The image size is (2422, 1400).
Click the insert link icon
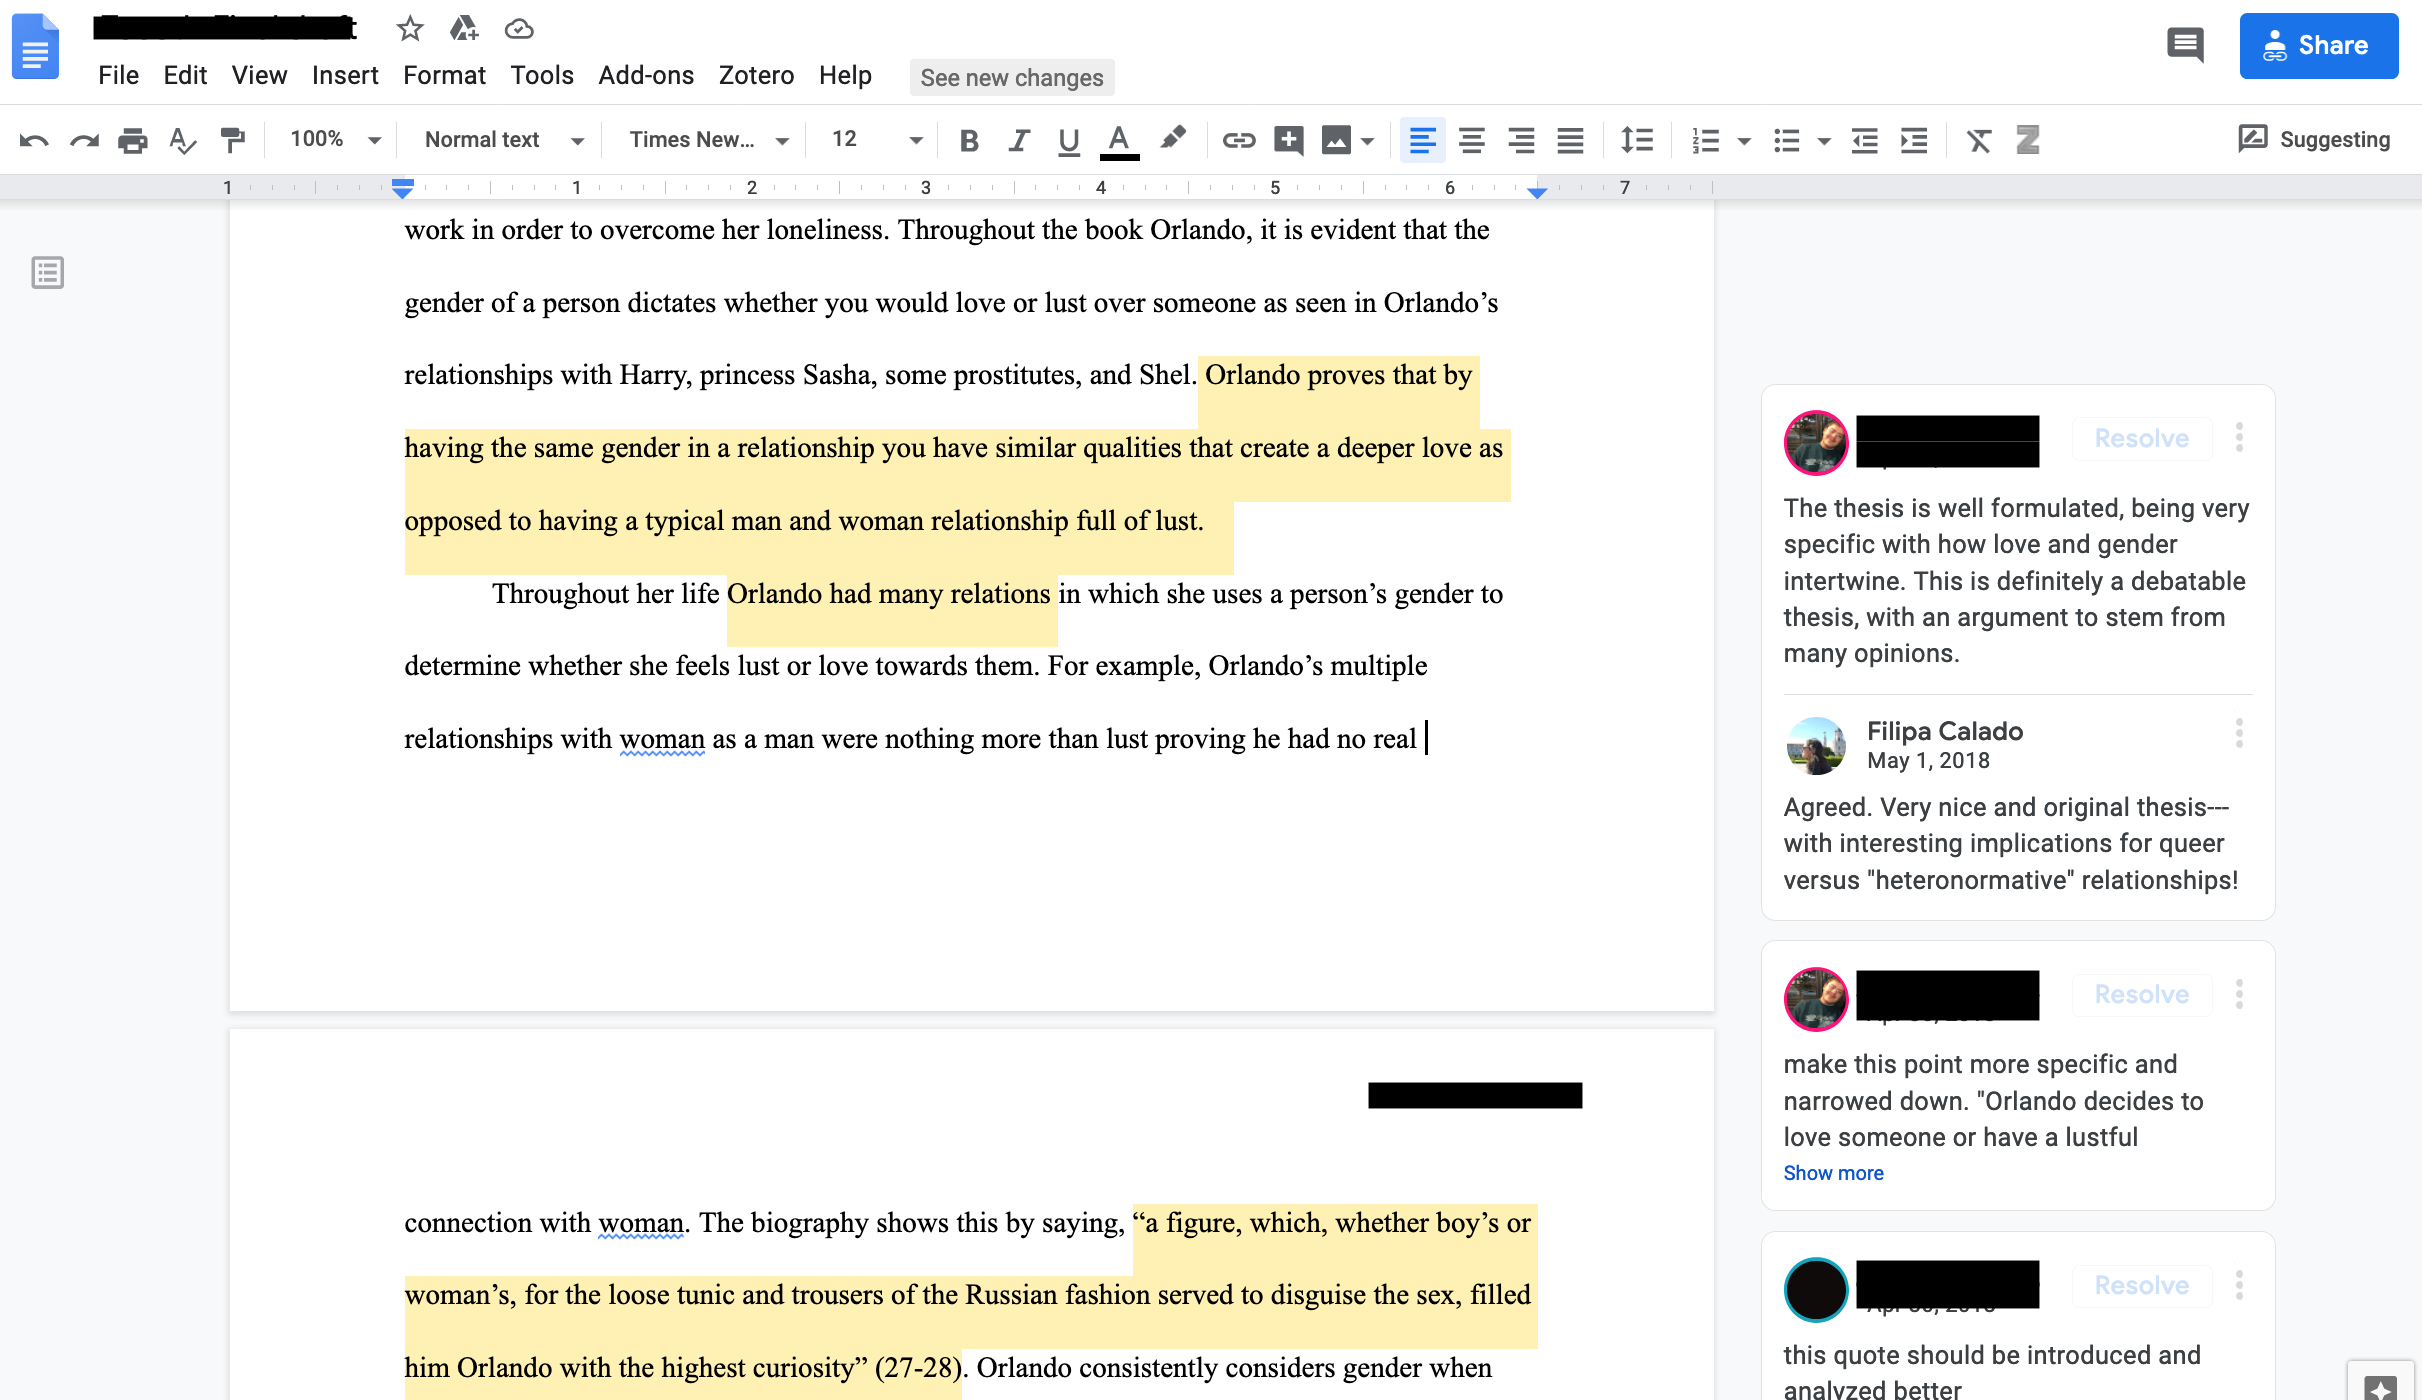click(x=1238, y=140)
